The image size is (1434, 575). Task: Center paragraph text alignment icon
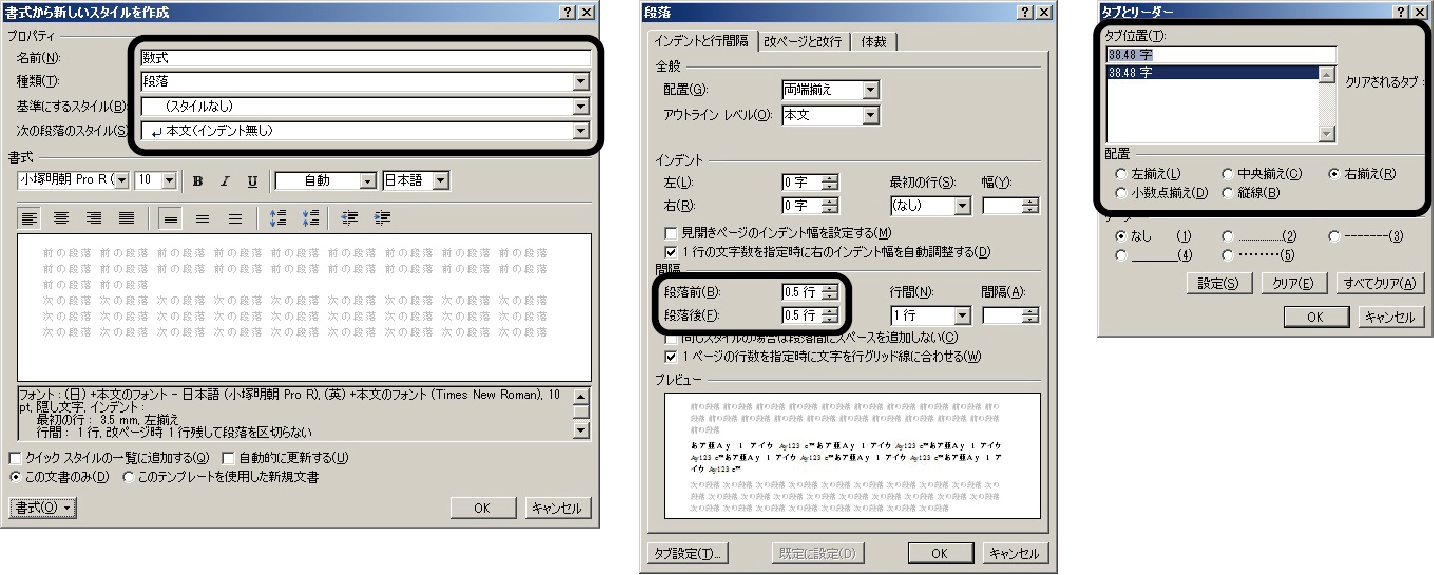tap(62, 217)
